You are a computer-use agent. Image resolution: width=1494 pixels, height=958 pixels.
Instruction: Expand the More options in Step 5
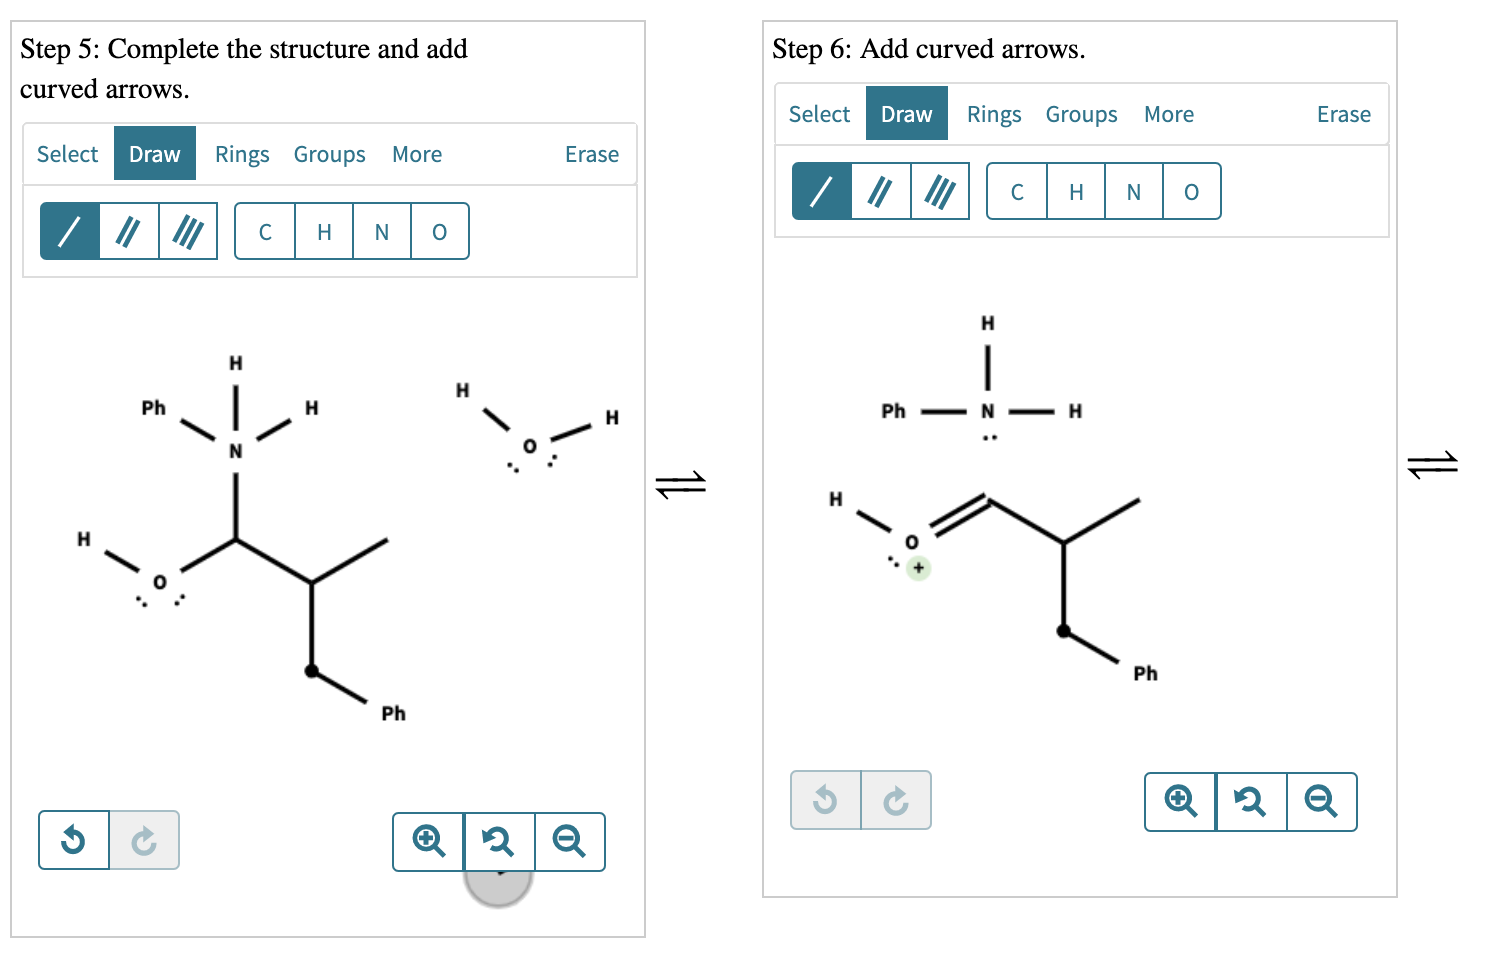pyautogui.click(x=417, y=154)
